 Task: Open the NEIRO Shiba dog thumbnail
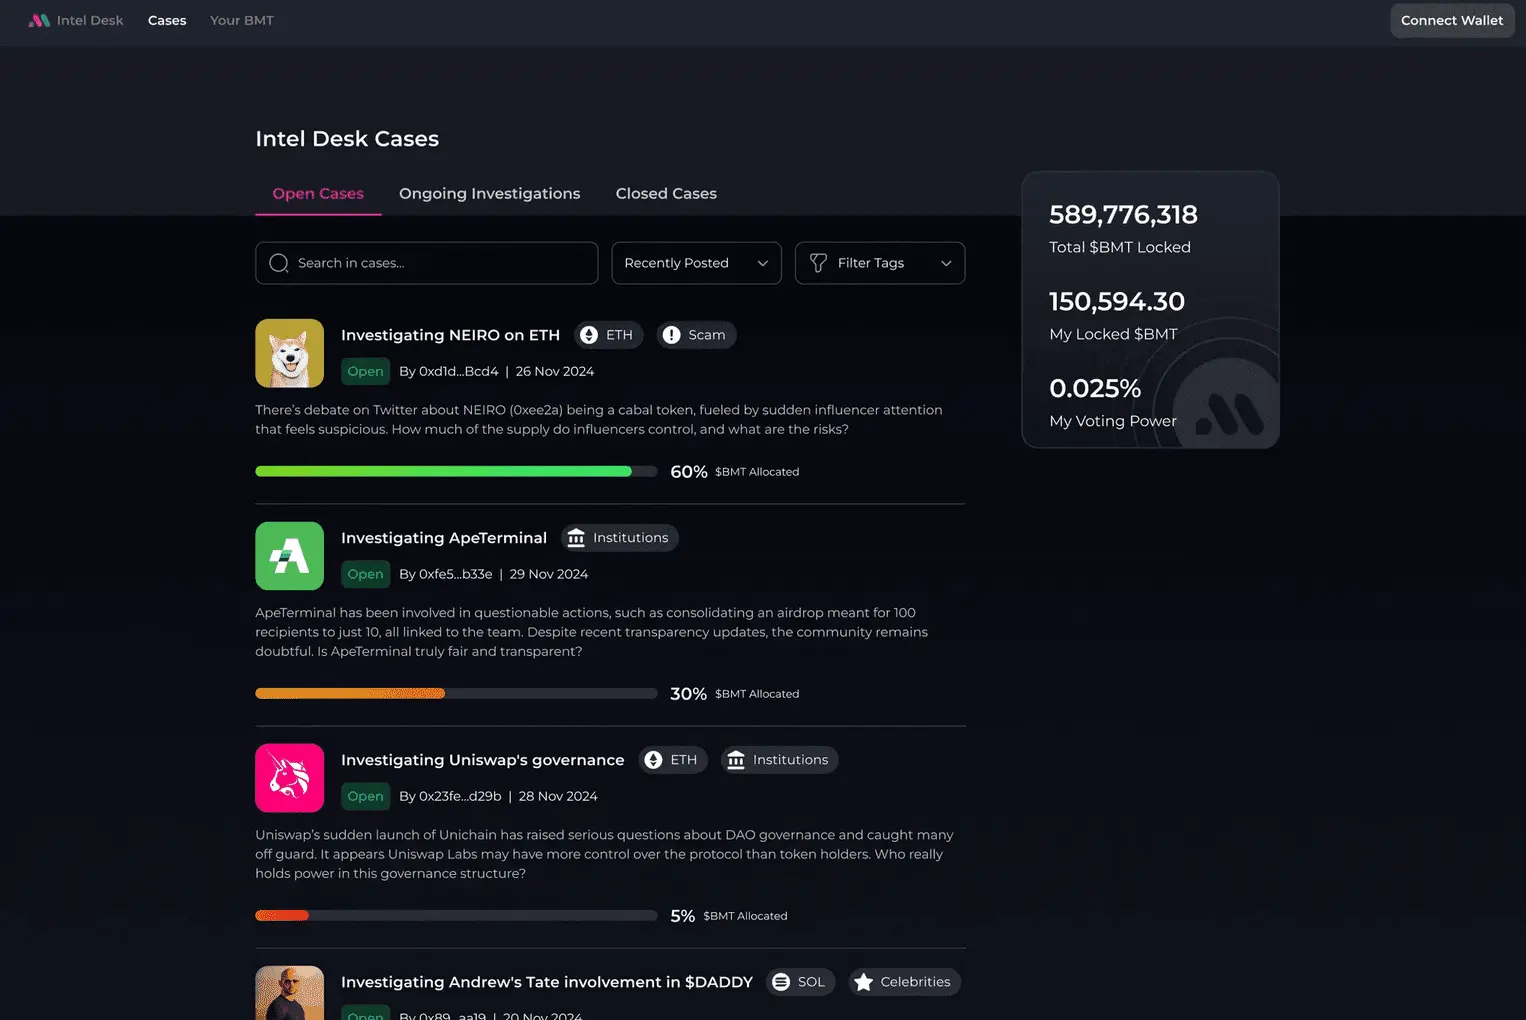(x=289, y=353)
